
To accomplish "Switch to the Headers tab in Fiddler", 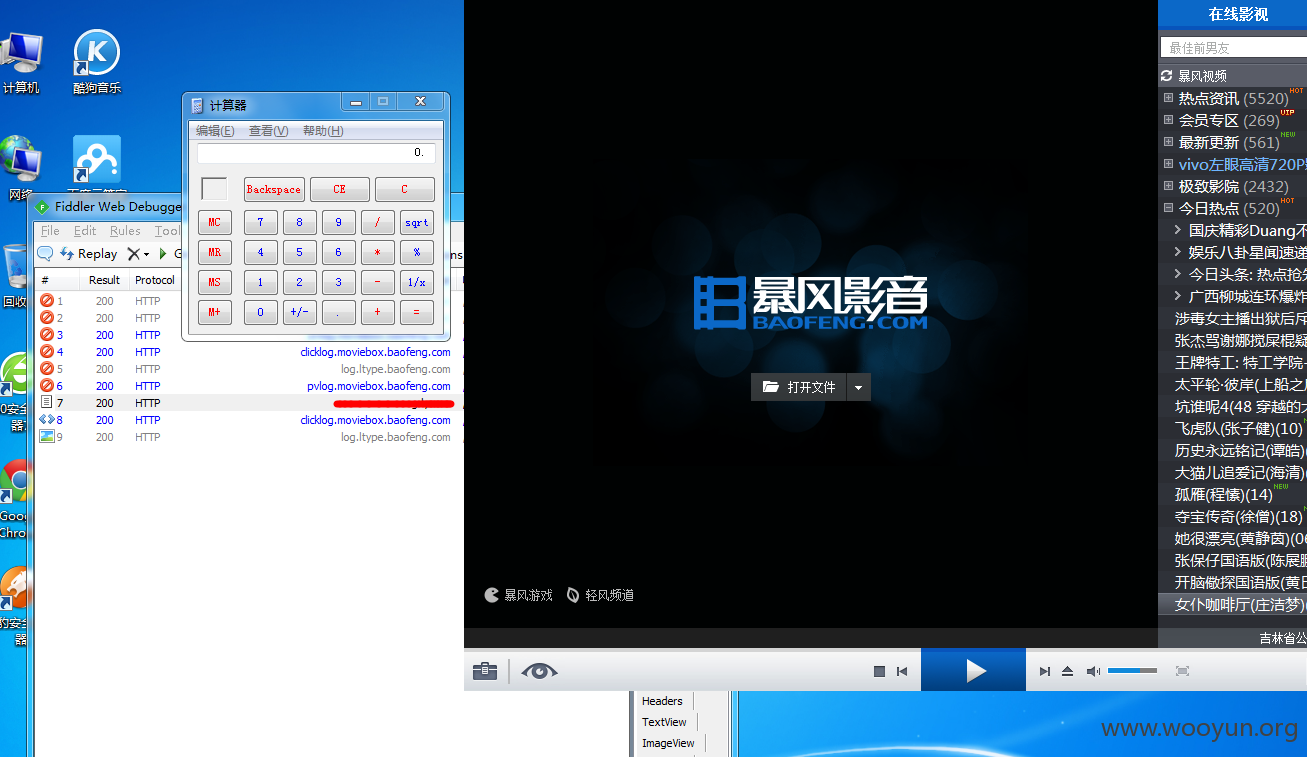I will [x=662, y=701].
